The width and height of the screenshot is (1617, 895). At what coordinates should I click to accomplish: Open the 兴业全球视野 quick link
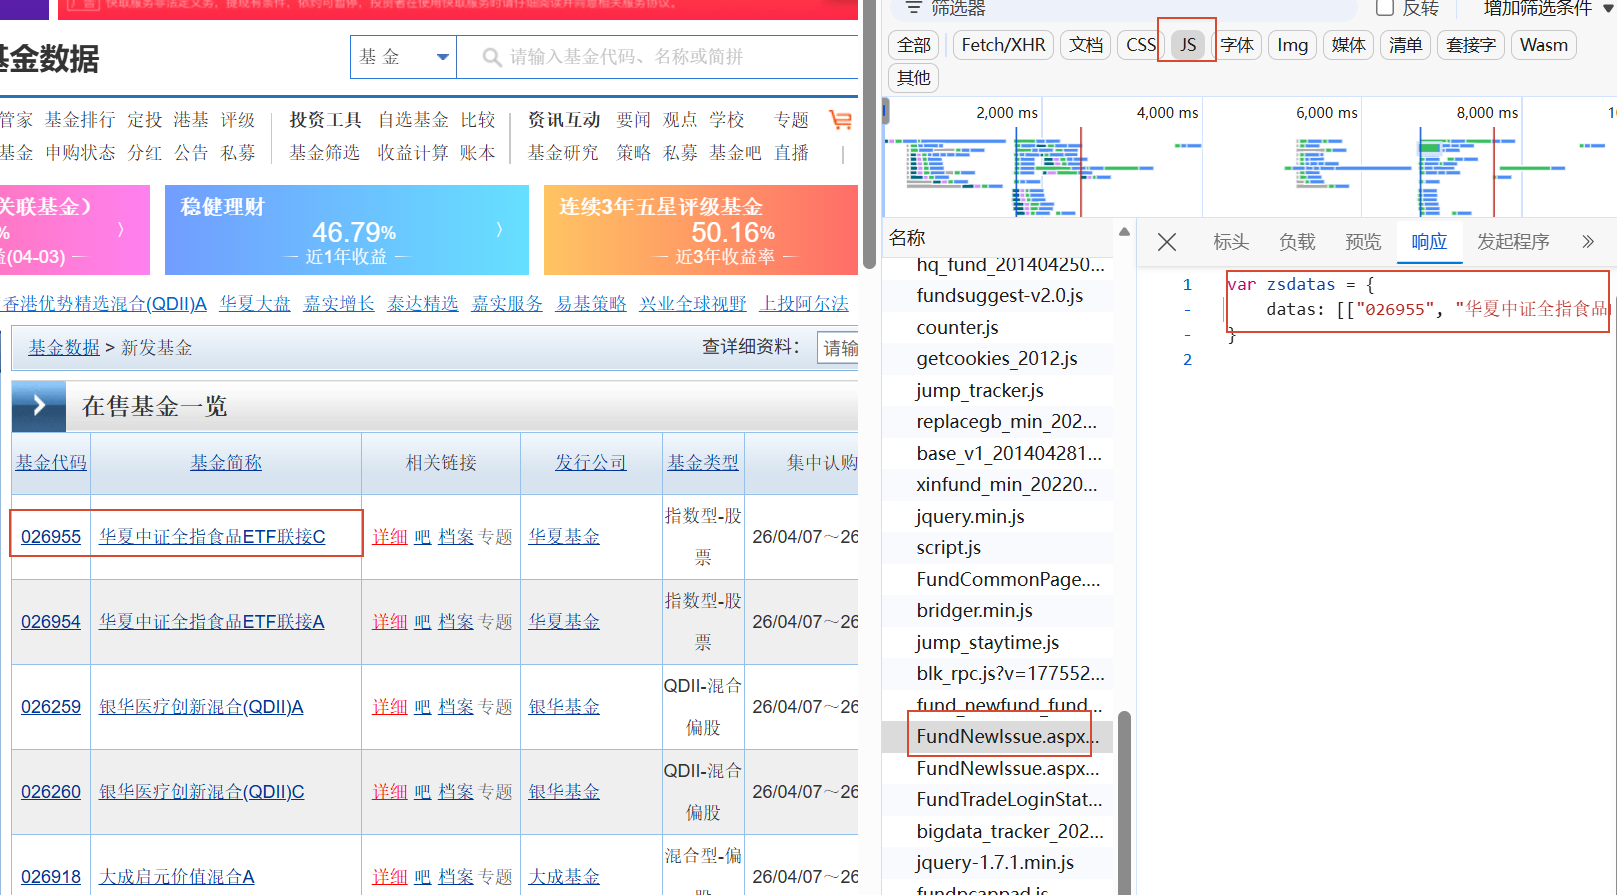tap(693, 303)
